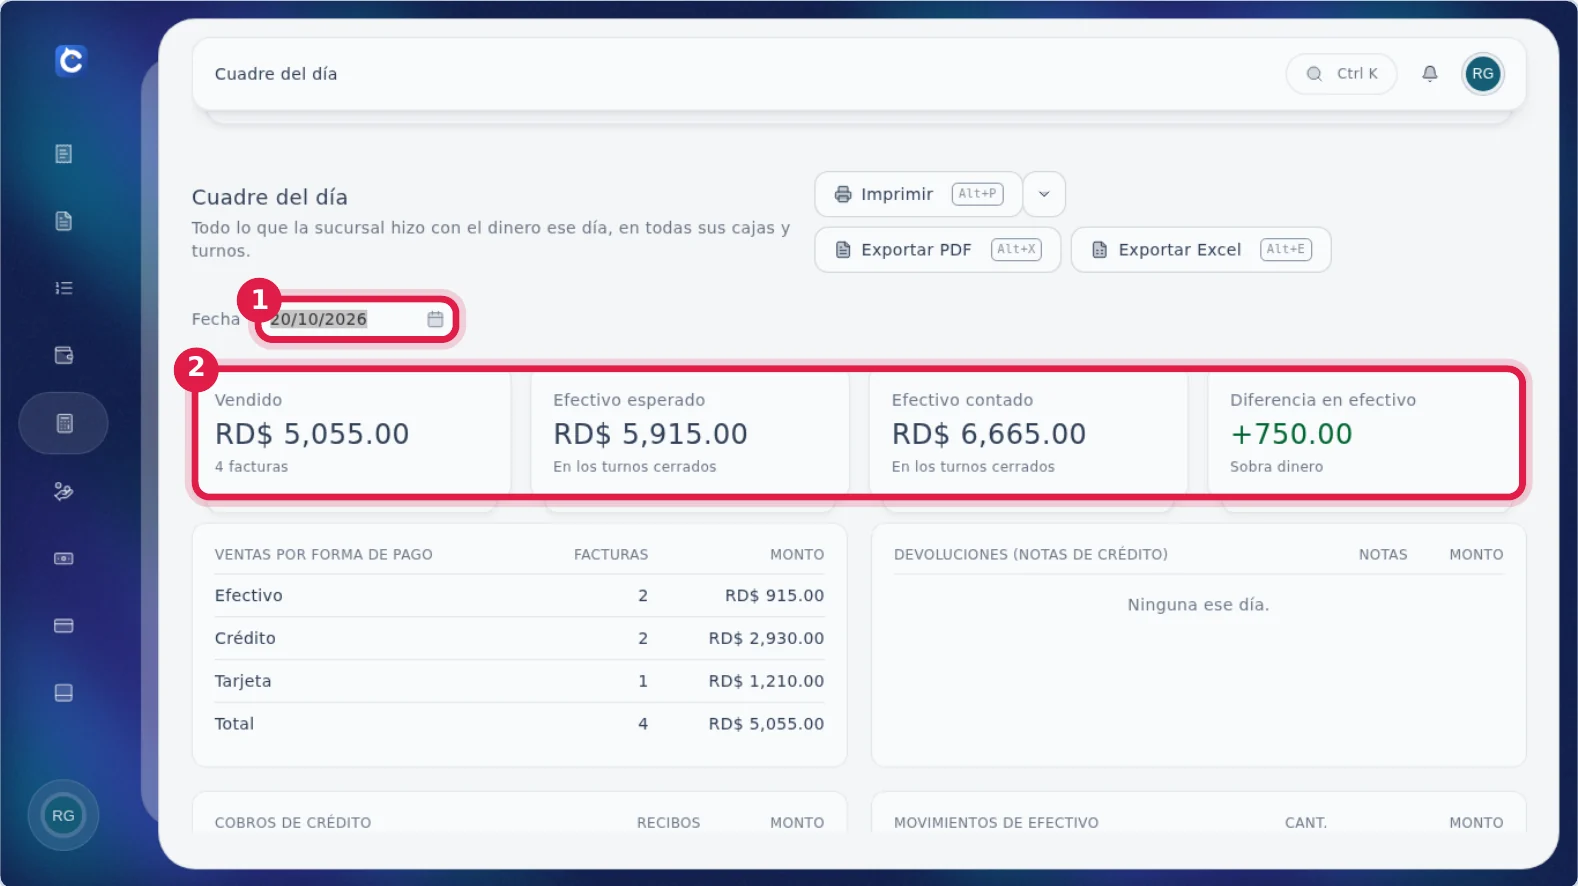Viewport: 1578px width, 886px height.
Task: Click the RD$ 1,210.00 amount
Action: click(766, 681)
